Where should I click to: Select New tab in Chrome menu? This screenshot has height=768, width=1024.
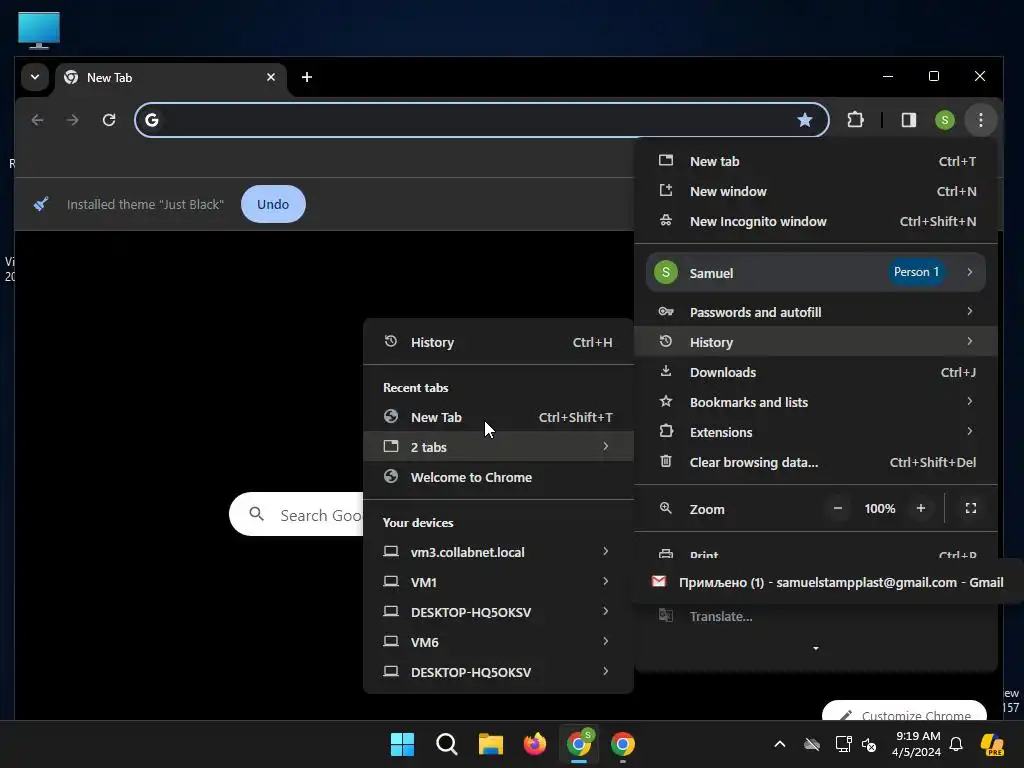click(816, 161)
